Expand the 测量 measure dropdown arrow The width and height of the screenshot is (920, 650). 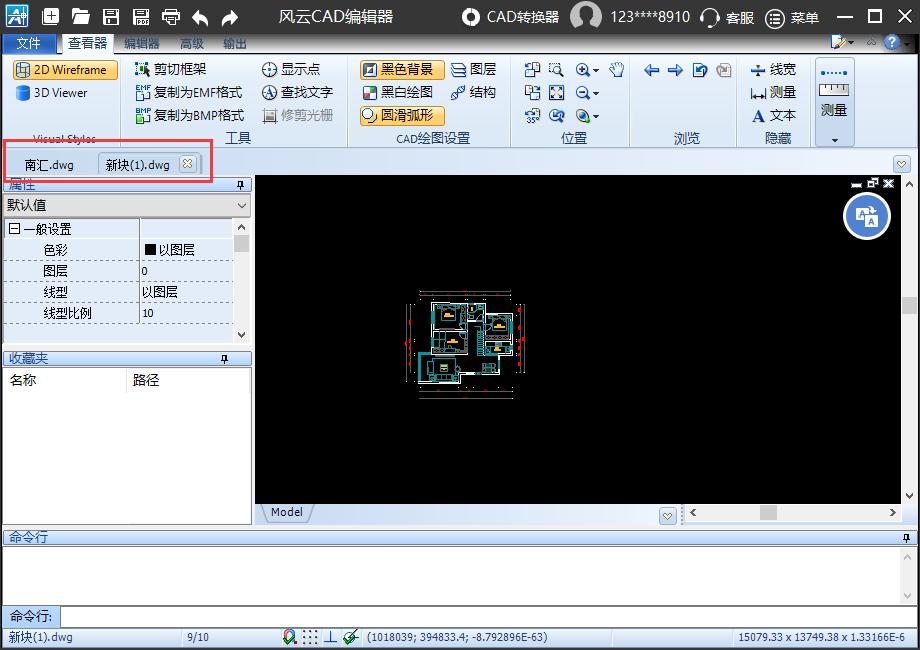tap(835, 140)
